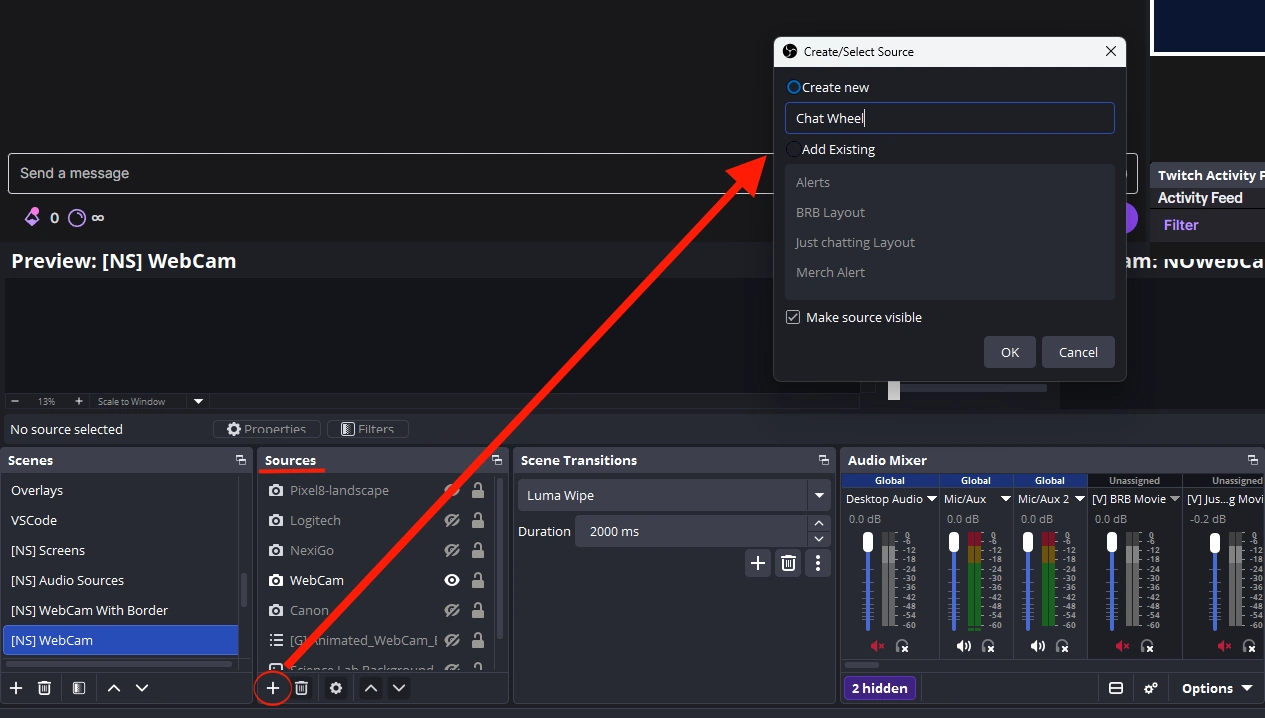Select the Create new radio button
Image resolution: width=1265 pixels, height=718 pixels.
[x=794, y=87]
